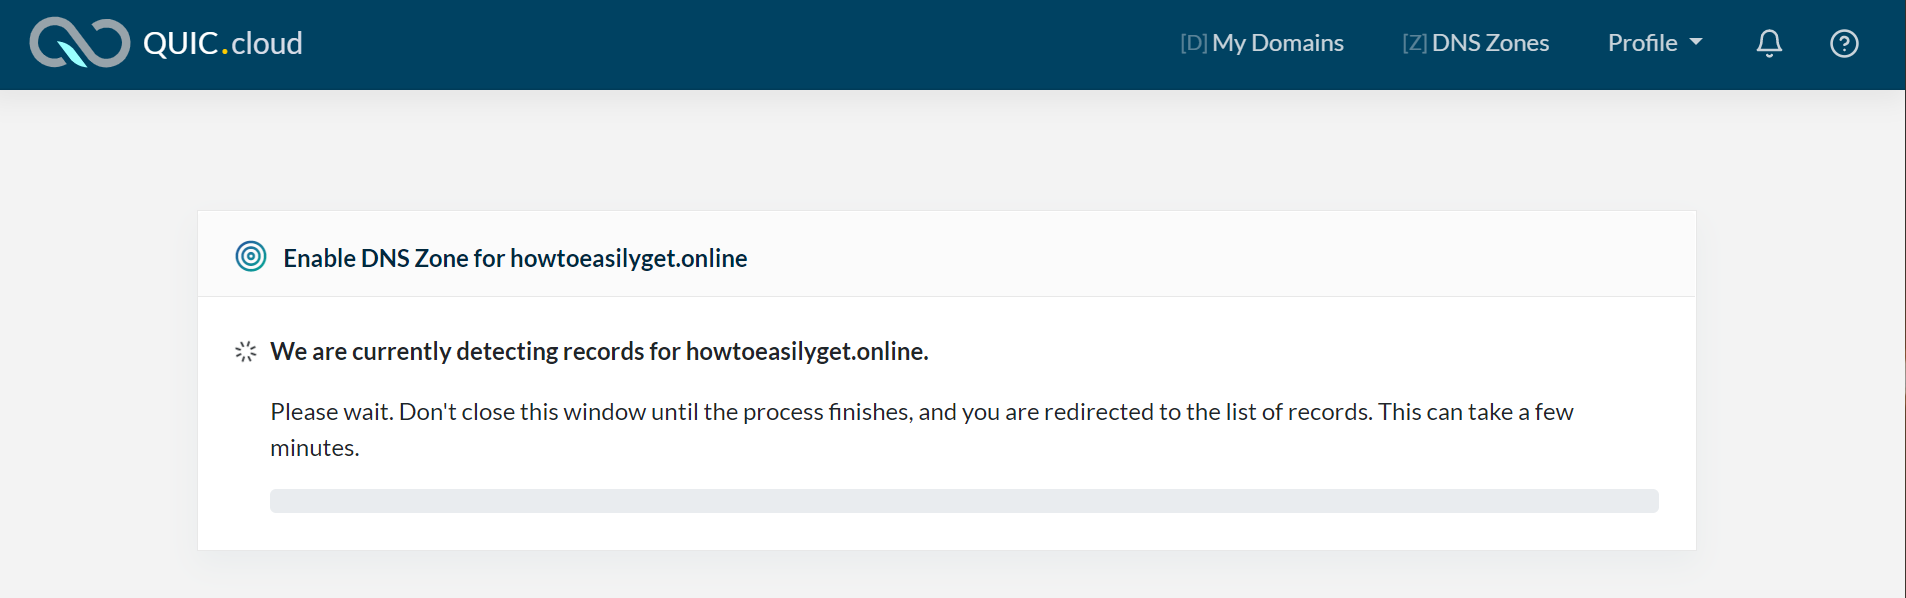Click the caret arrow next to Profile
Image resolution: width=1906 pixels, height=598 pixels.
coord(1696,43)
